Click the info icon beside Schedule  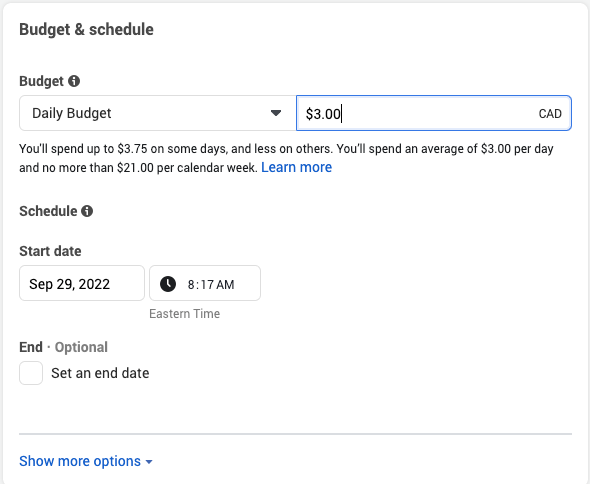[x=87, y=211]
